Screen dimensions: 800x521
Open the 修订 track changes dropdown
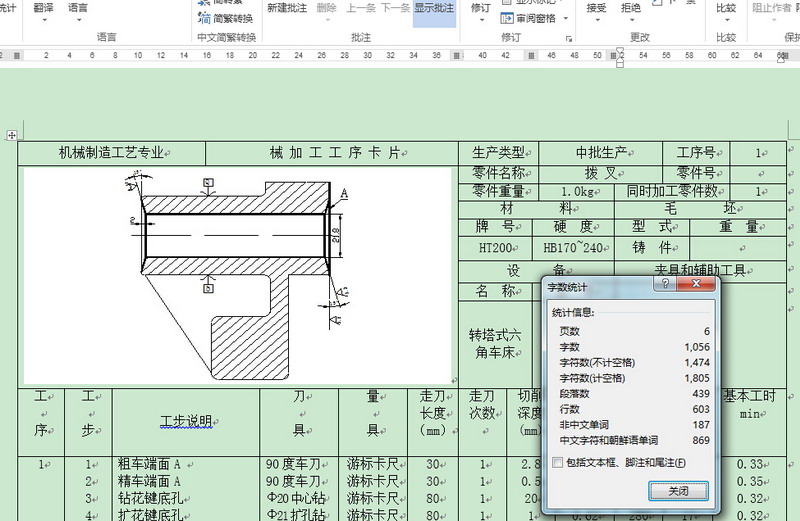(x=481, y=12)
